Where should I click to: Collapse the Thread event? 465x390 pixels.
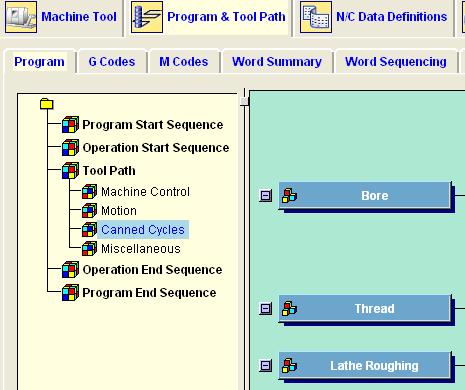[x=266, y=309]
